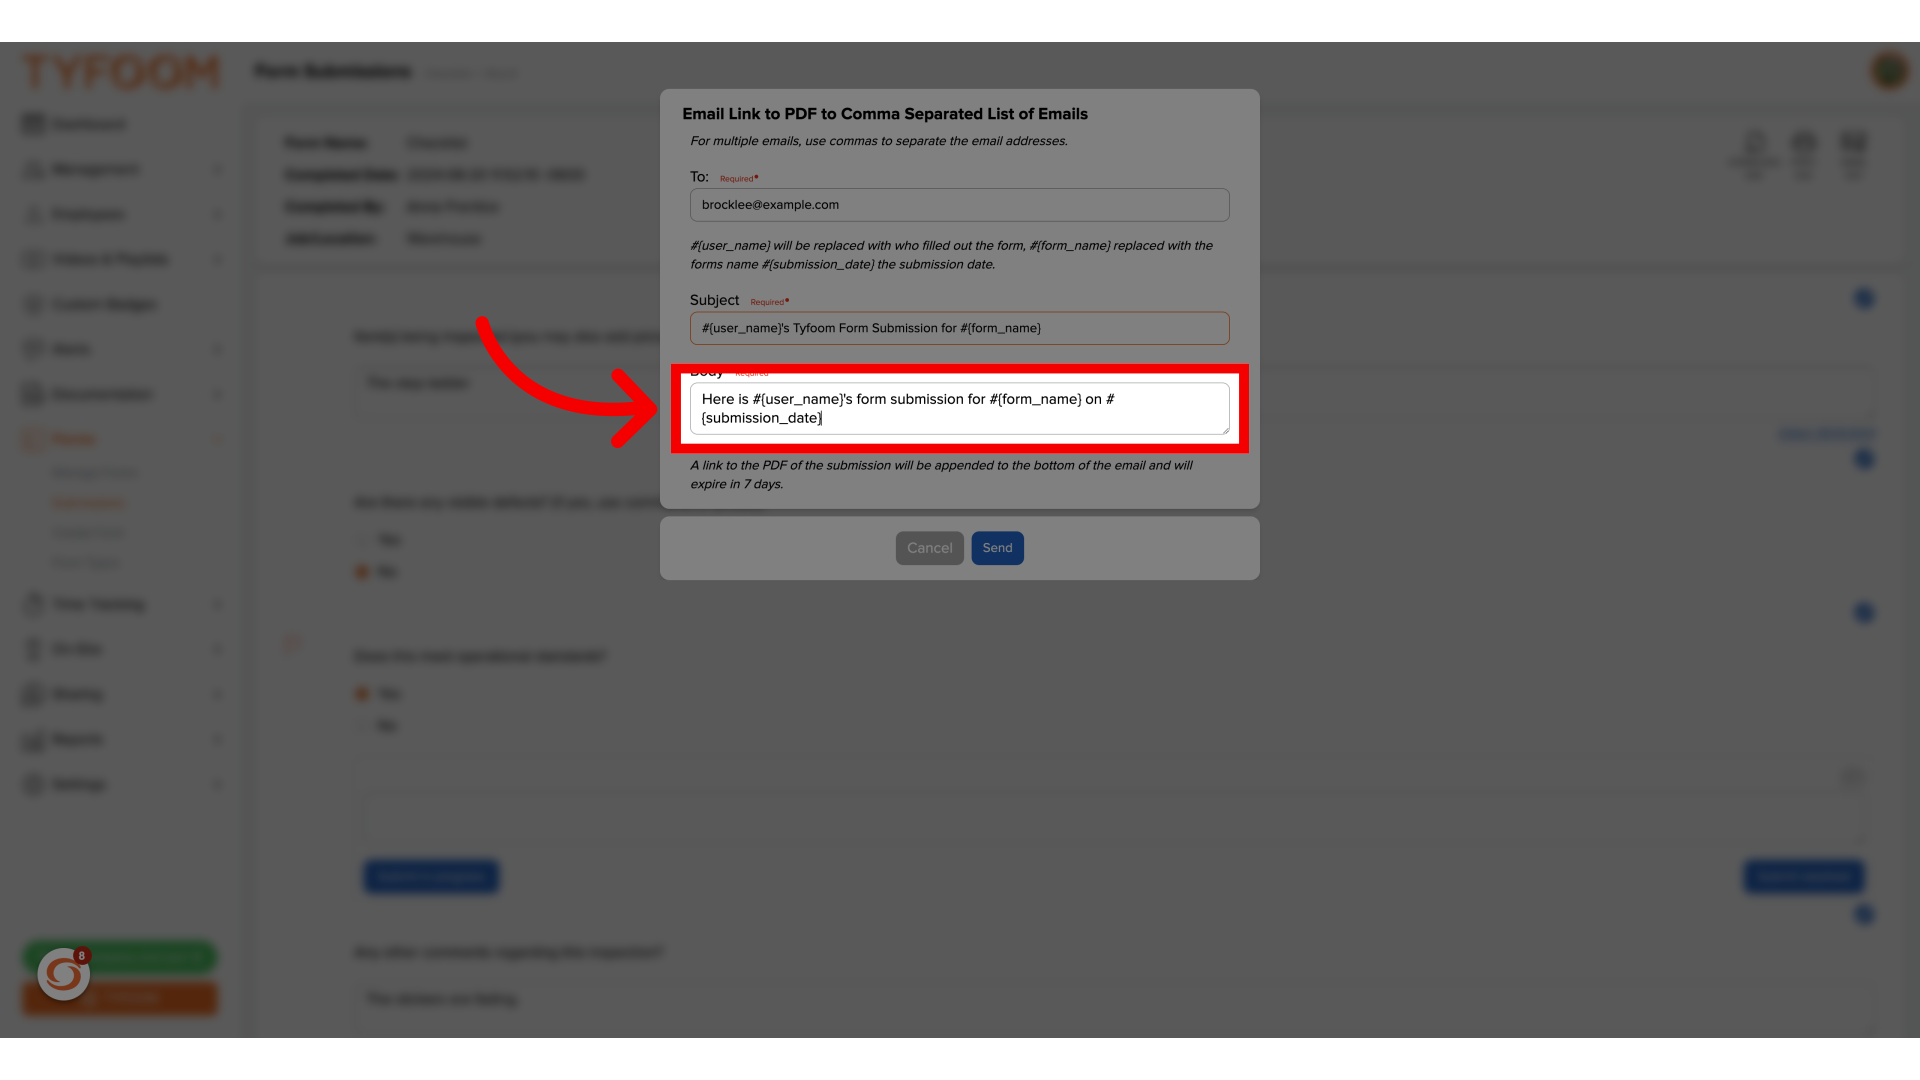Click the green button in sidebar bottom
Viewport: 1920px width, 1080px height.
[120, 957]
